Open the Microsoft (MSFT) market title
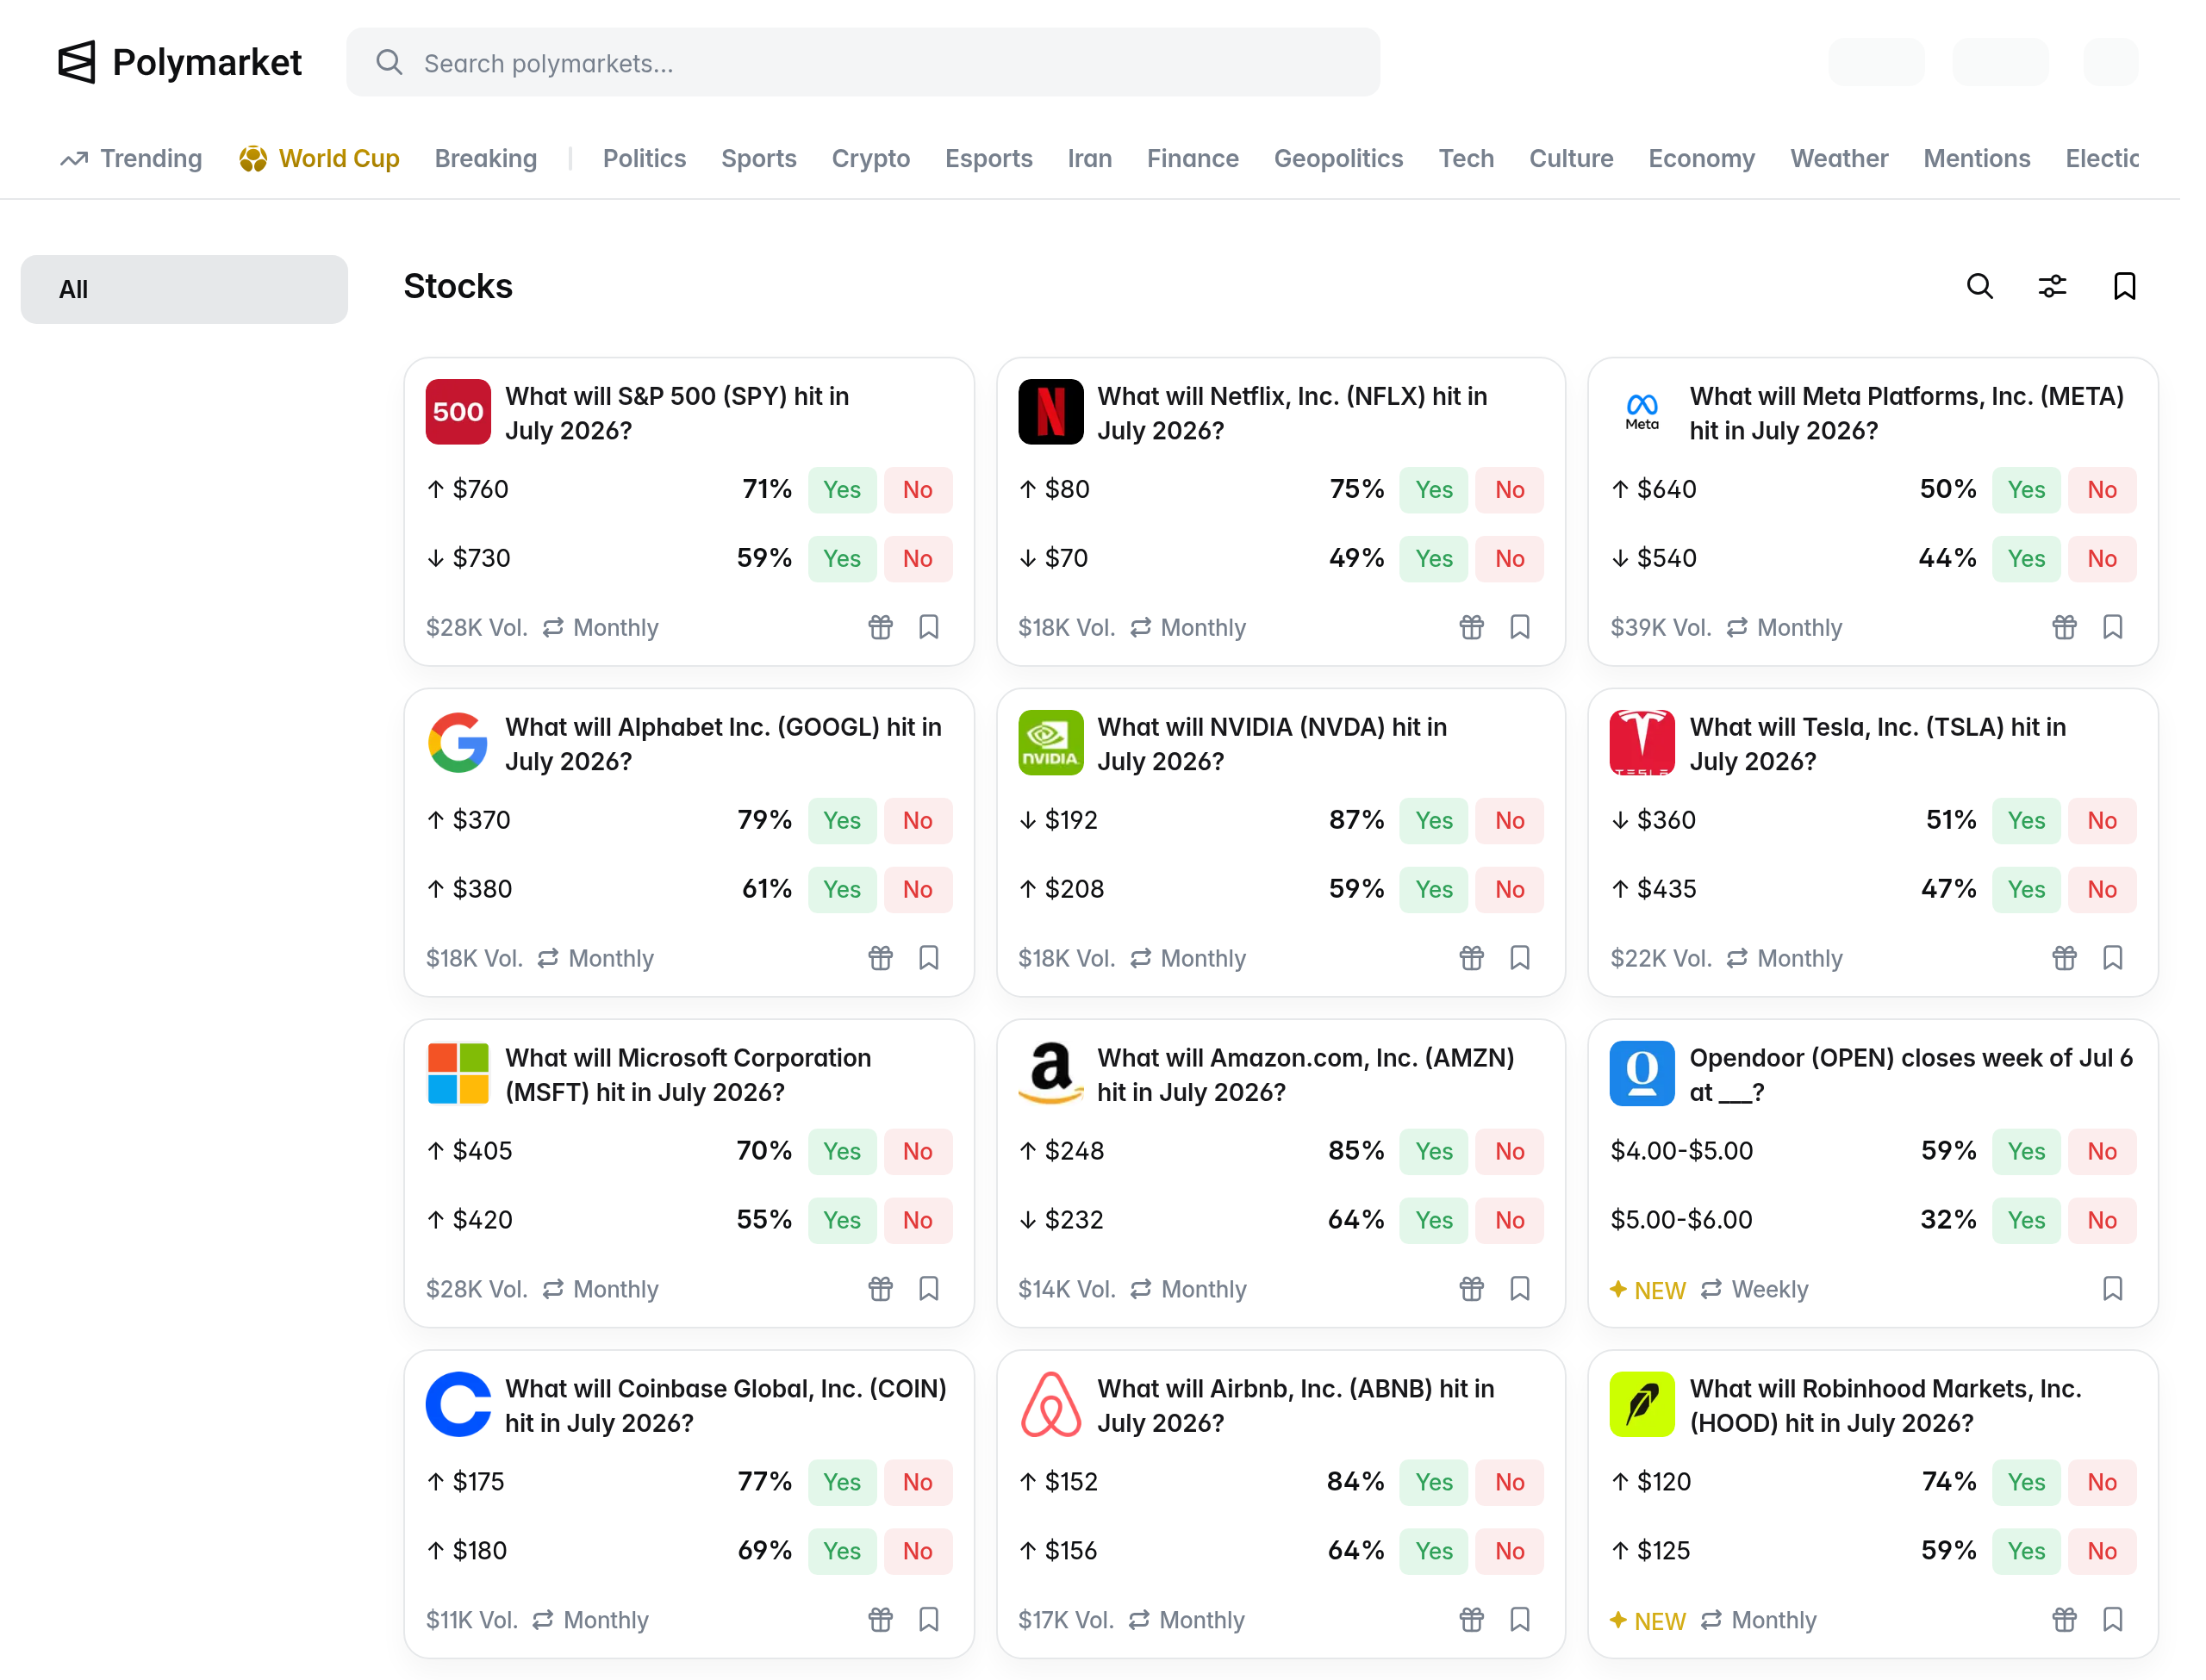 pyautogui.click(x=688, y=1075)
